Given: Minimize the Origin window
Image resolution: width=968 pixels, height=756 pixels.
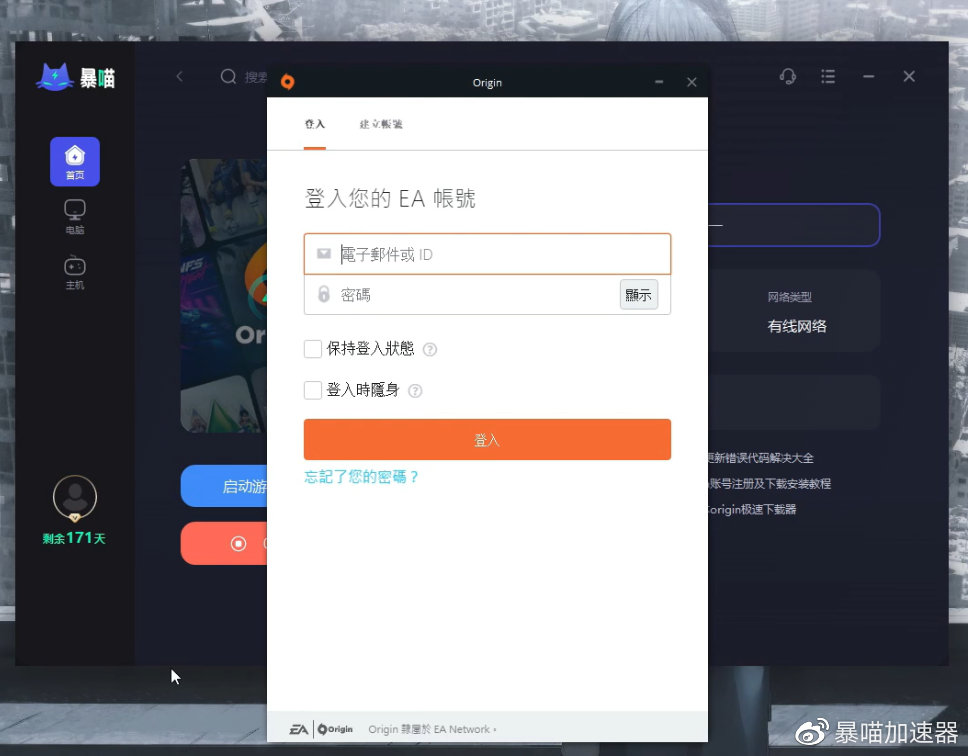Looking at the screenshot, I should click(x=659, y=82).
